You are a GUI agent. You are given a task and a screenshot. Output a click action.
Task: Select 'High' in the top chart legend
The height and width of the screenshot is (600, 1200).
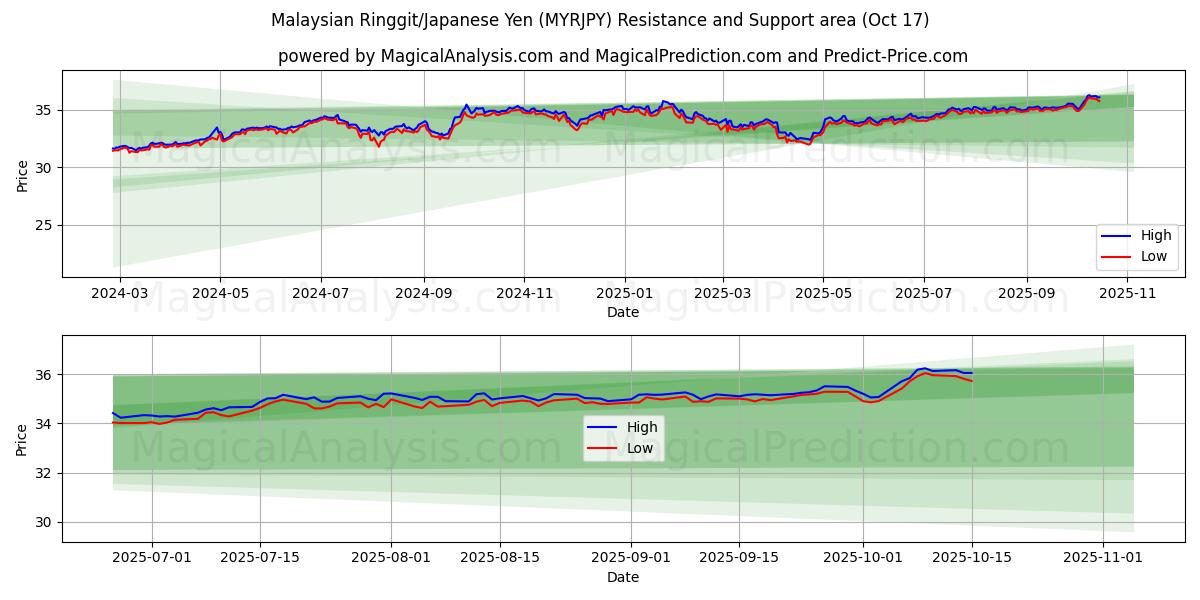point(1154,236)
